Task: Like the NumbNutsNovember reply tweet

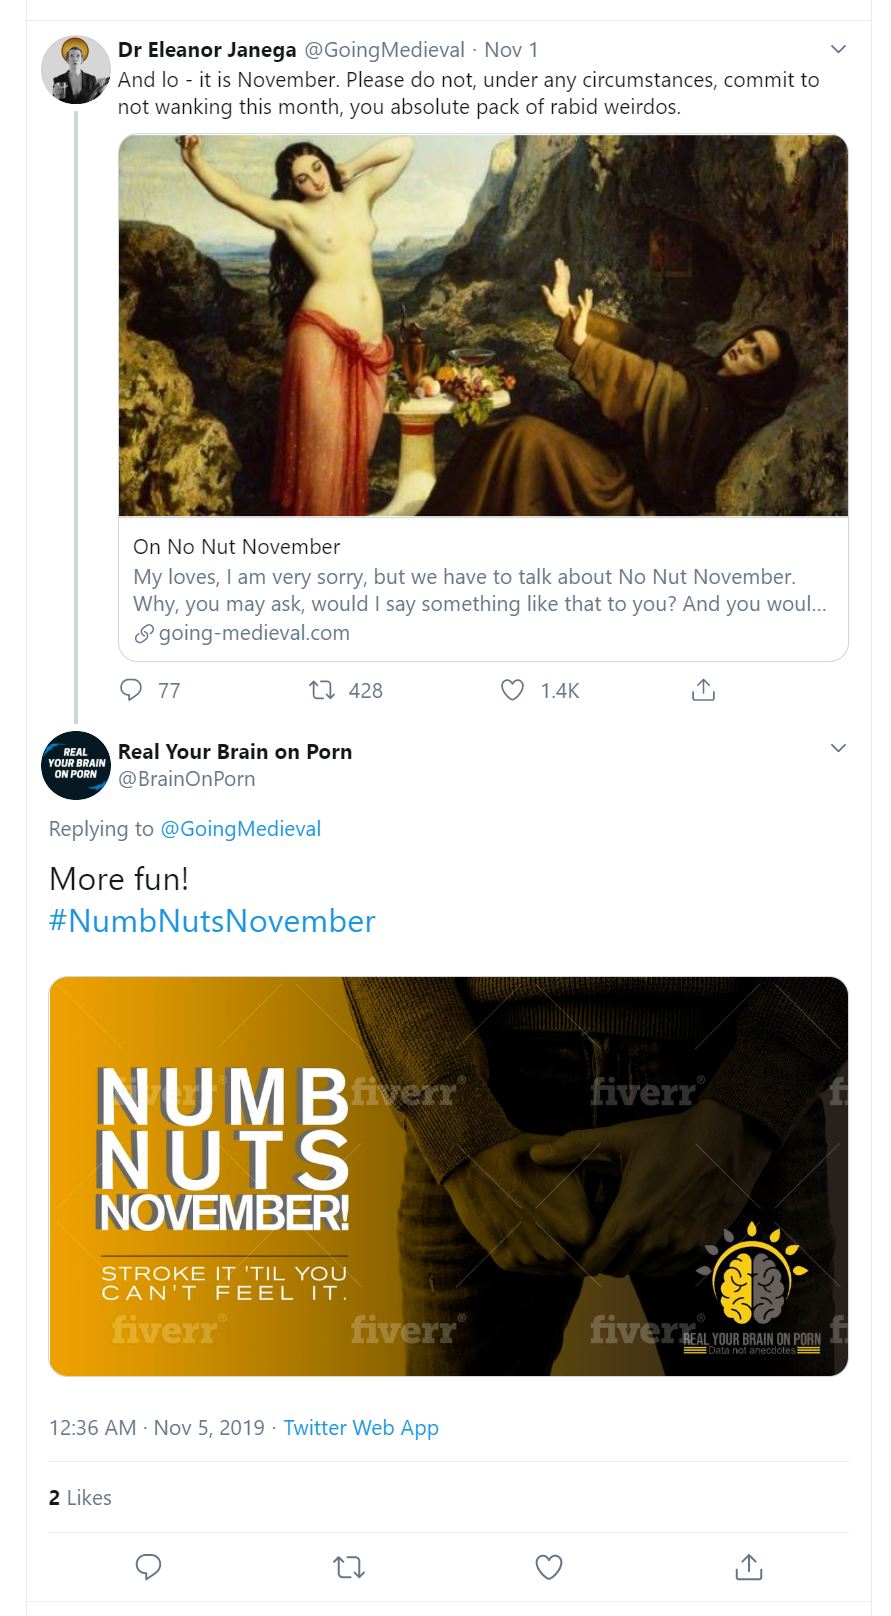Action: 549,1566
